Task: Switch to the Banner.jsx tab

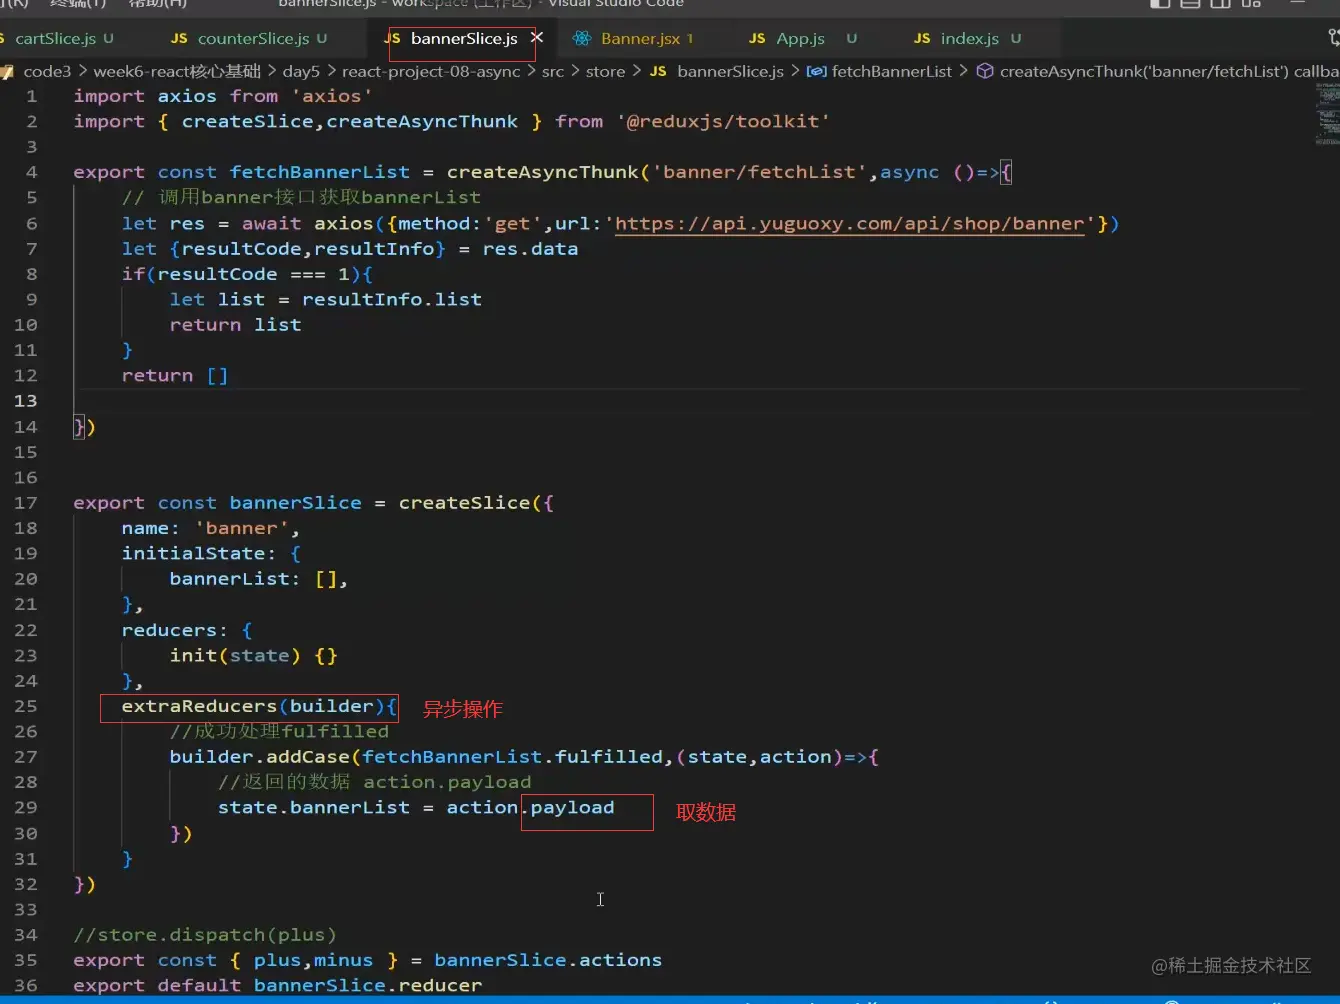Action: [635, 38]
